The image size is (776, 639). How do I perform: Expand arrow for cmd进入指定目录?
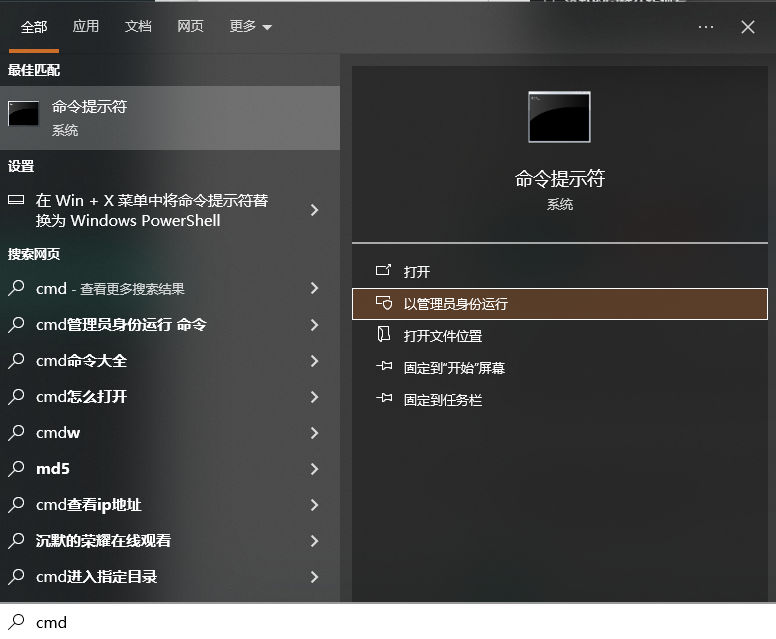[x=314, y=577]
